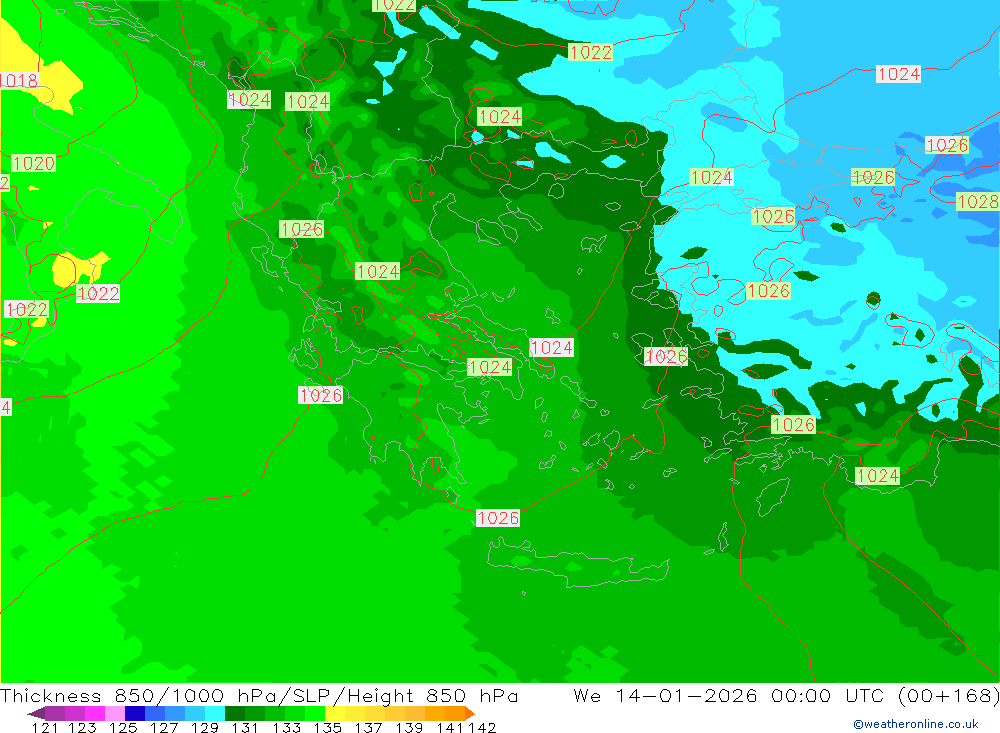Click the 142 legend value
Viewport: 1000px width, 733px height.
(482, 727)
